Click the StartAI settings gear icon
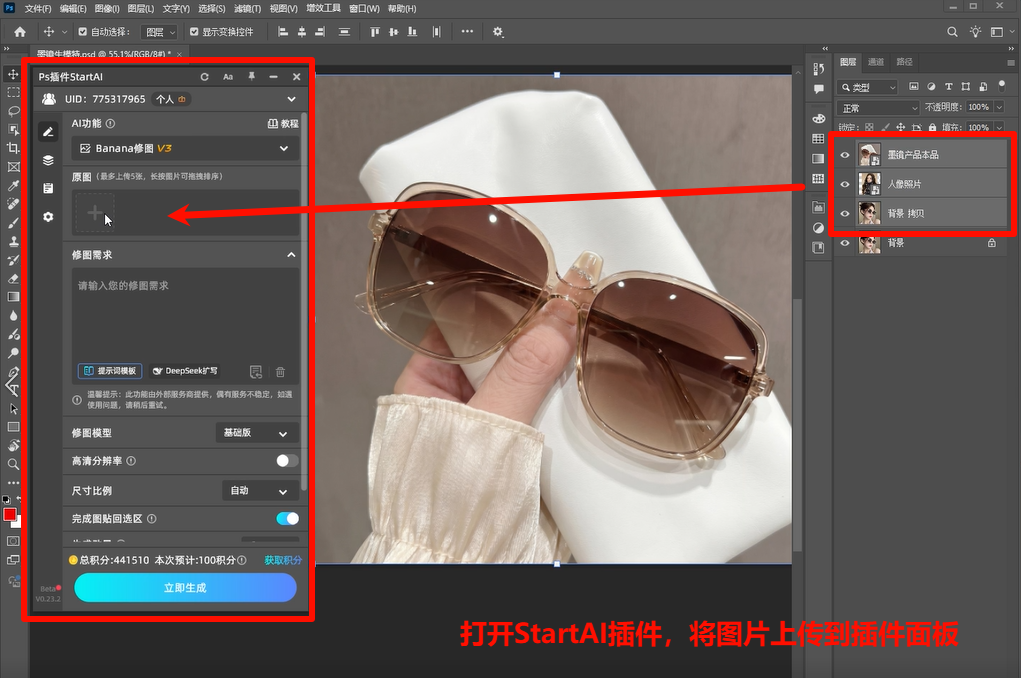This screenshot has width=1021, height=678. click(x=47, y=217)
